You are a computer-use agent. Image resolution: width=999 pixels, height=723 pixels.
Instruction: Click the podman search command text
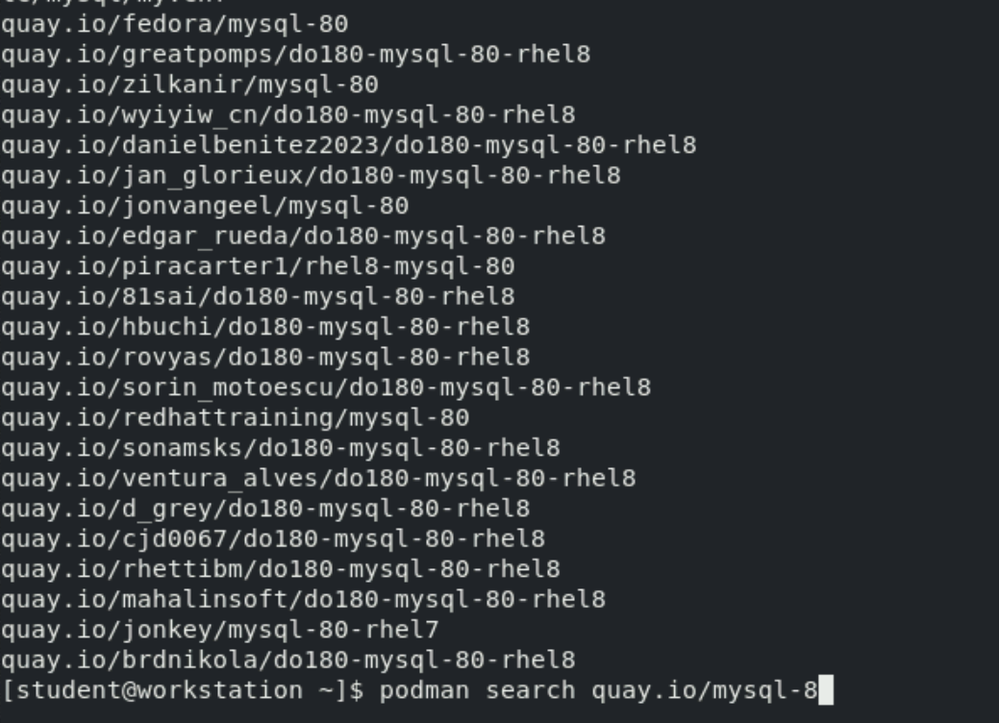(x=598, y=690)
